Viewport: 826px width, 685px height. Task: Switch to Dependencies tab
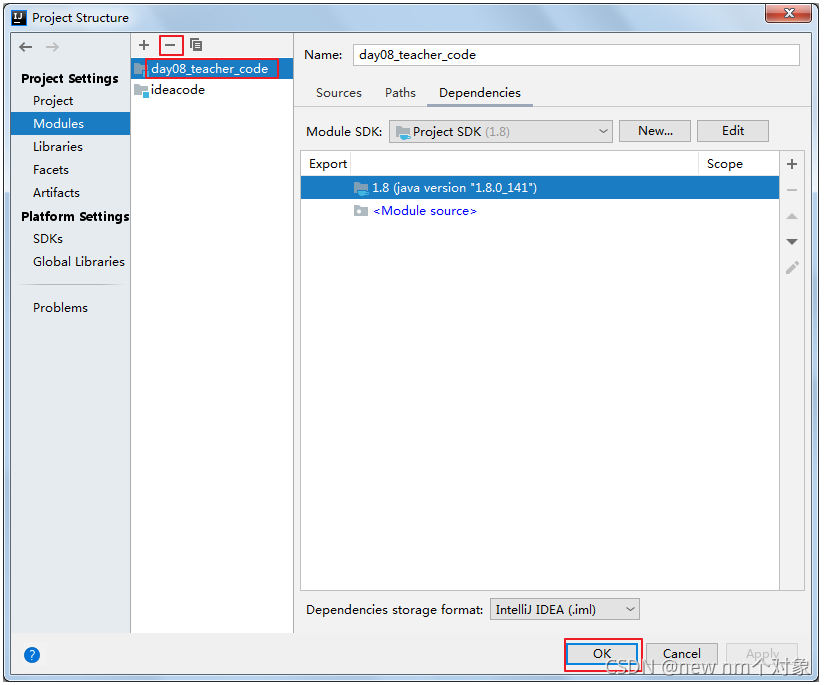click(x=480, y=93)
